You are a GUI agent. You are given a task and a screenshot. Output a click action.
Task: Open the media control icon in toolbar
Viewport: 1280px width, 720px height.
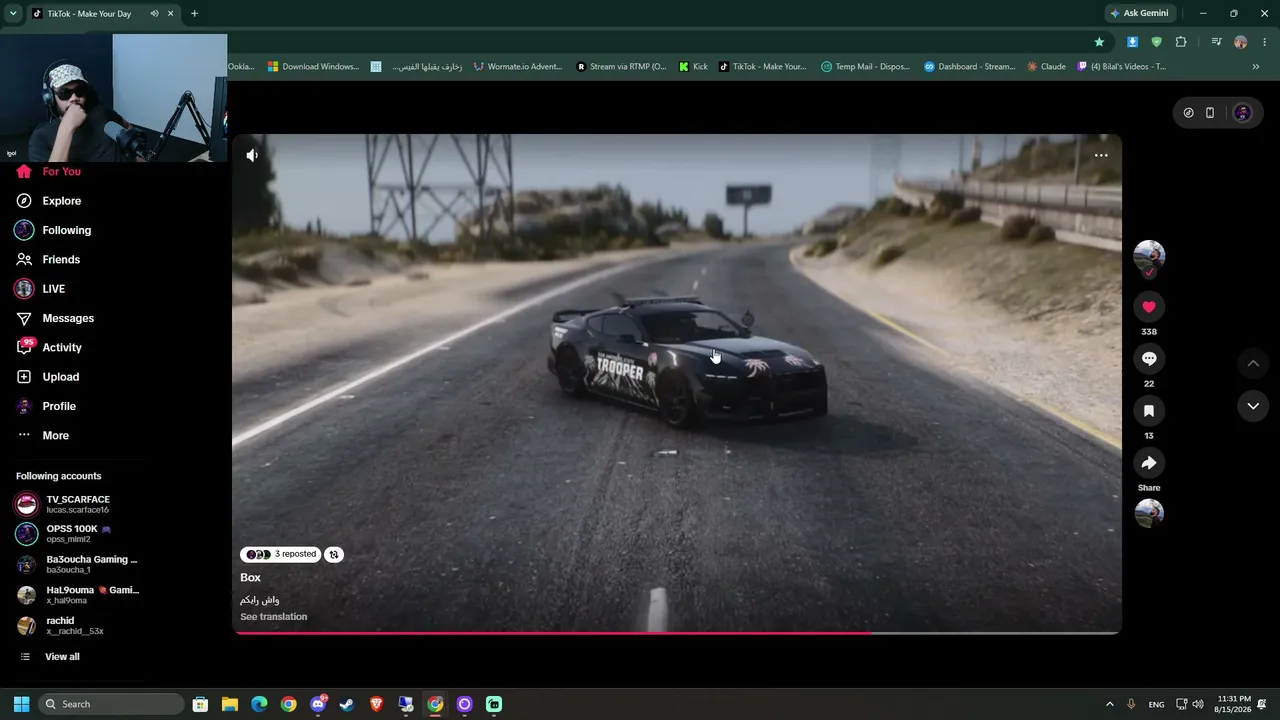1216,42
